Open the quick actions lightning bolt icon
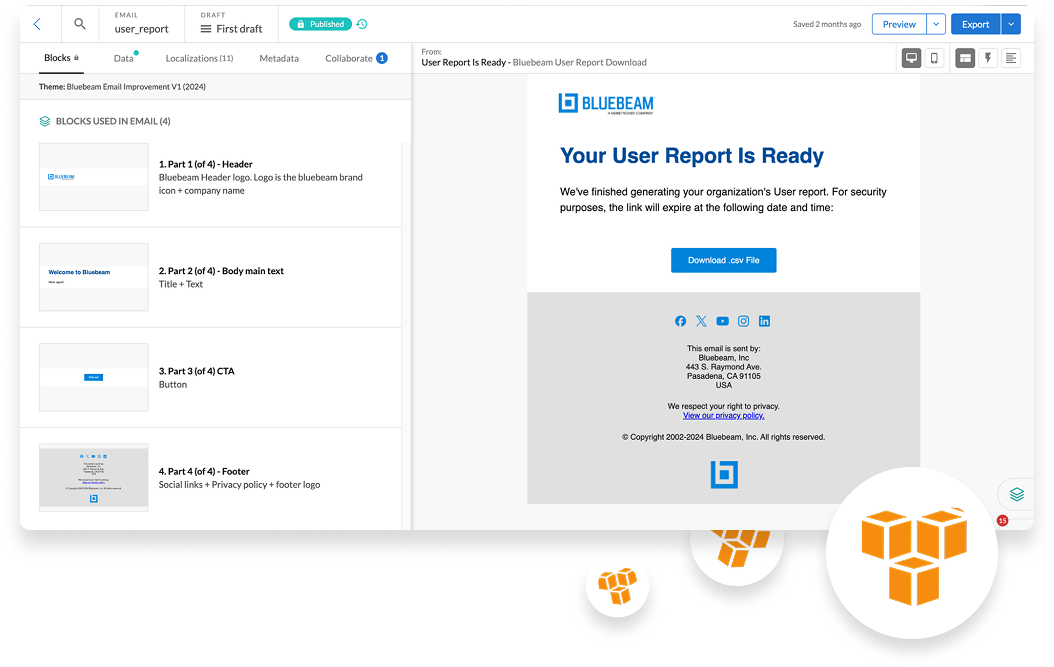Image resolution: width=1054 pixels, height=667 pixels. click(988, 58)
